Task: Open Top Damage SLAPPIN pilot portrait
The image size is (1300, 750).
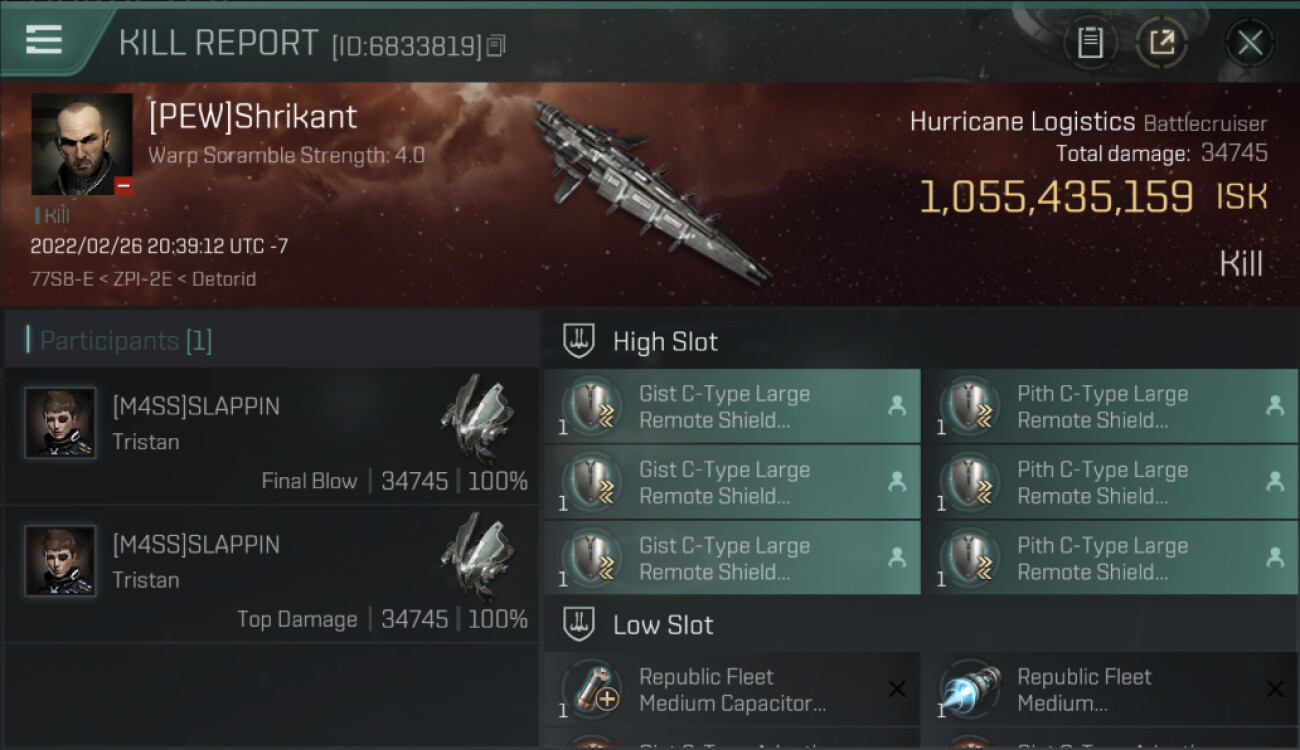Action: pyautogui.click(x=60, y=561)
